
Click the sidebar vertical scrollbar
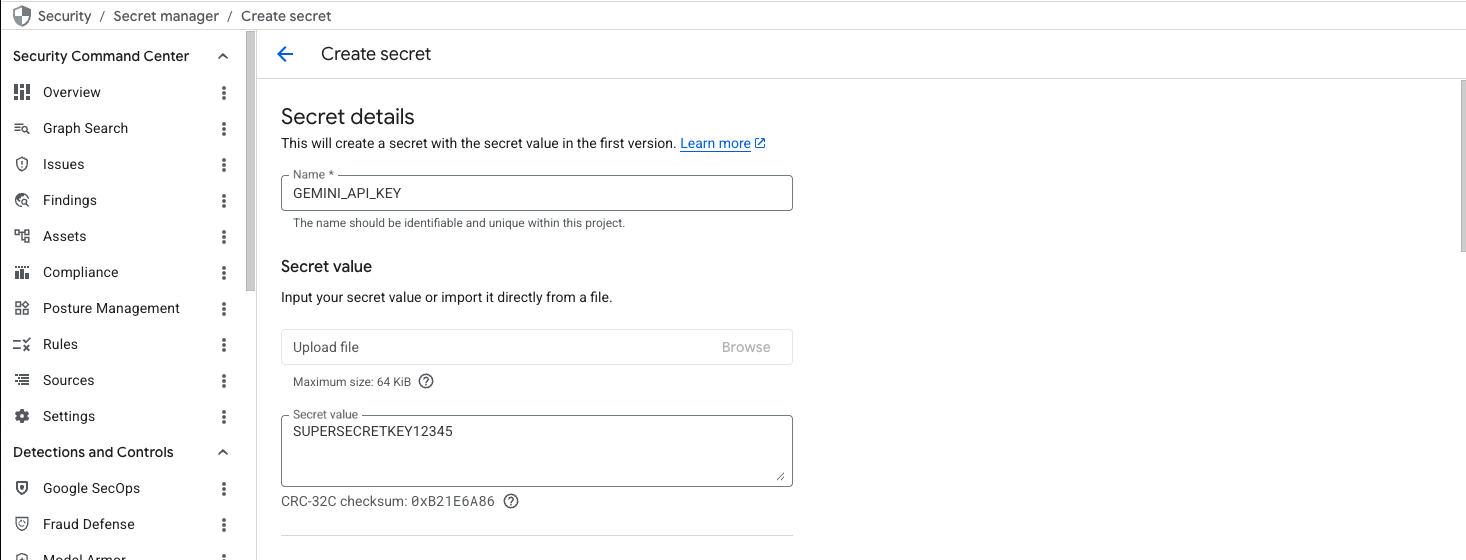tap(250, 160)
